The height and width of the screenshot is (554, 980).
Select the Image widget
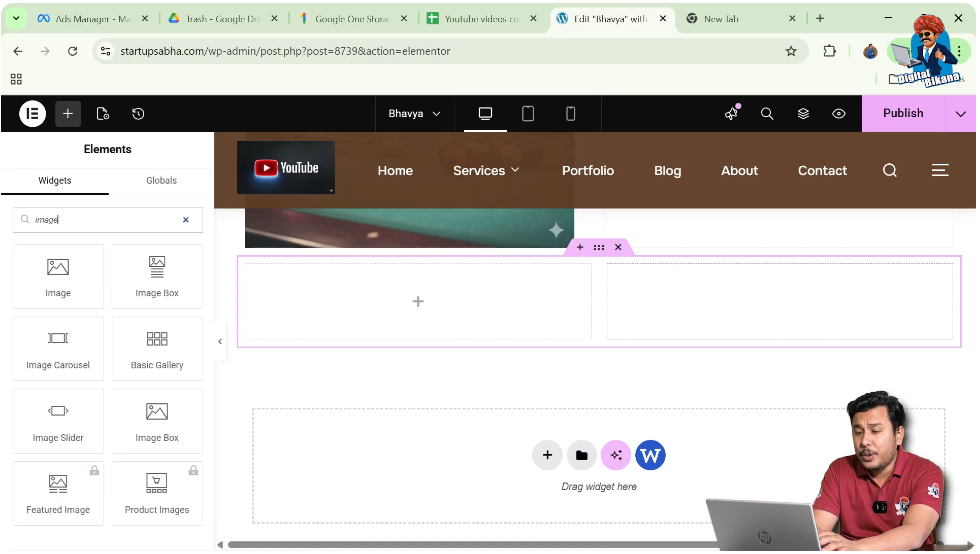58,277
